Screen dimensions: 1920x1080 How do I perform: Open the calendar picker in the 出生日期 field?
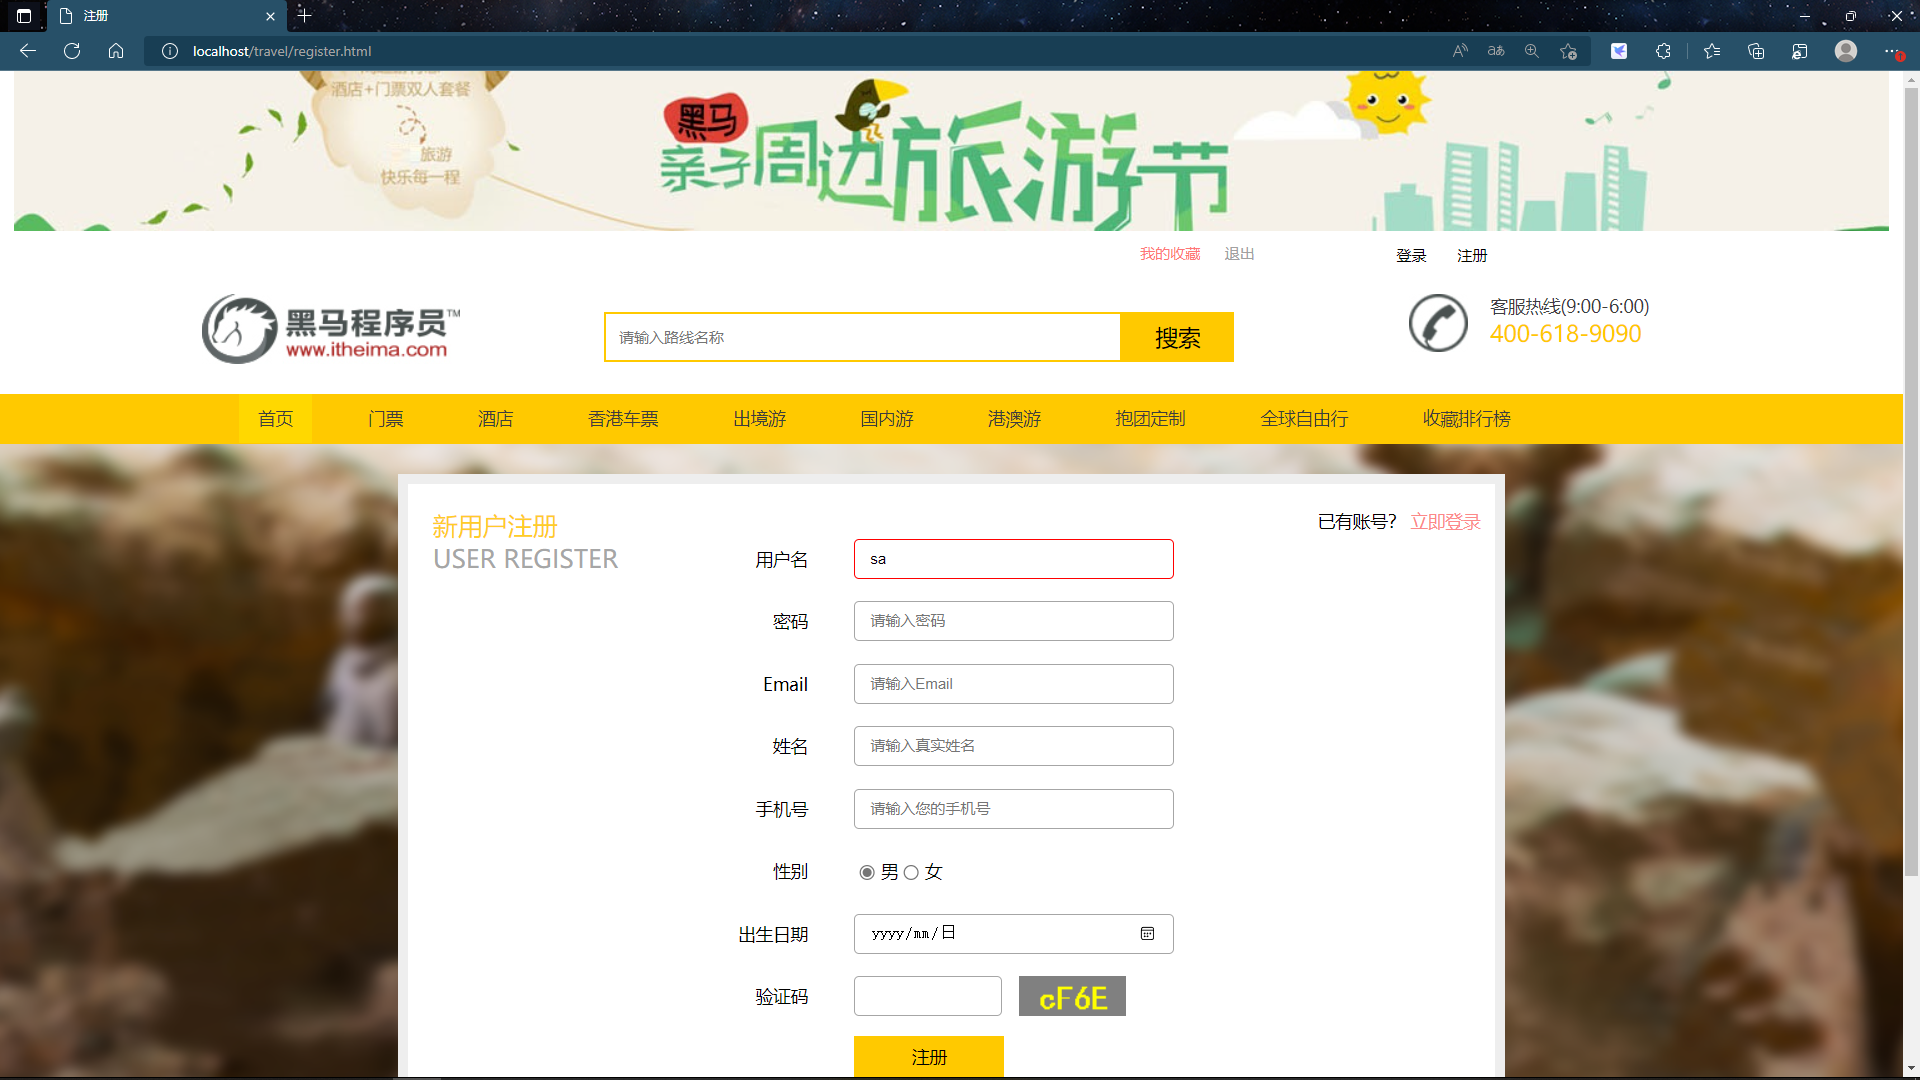pyautogui.click(x=1147, y=934)
